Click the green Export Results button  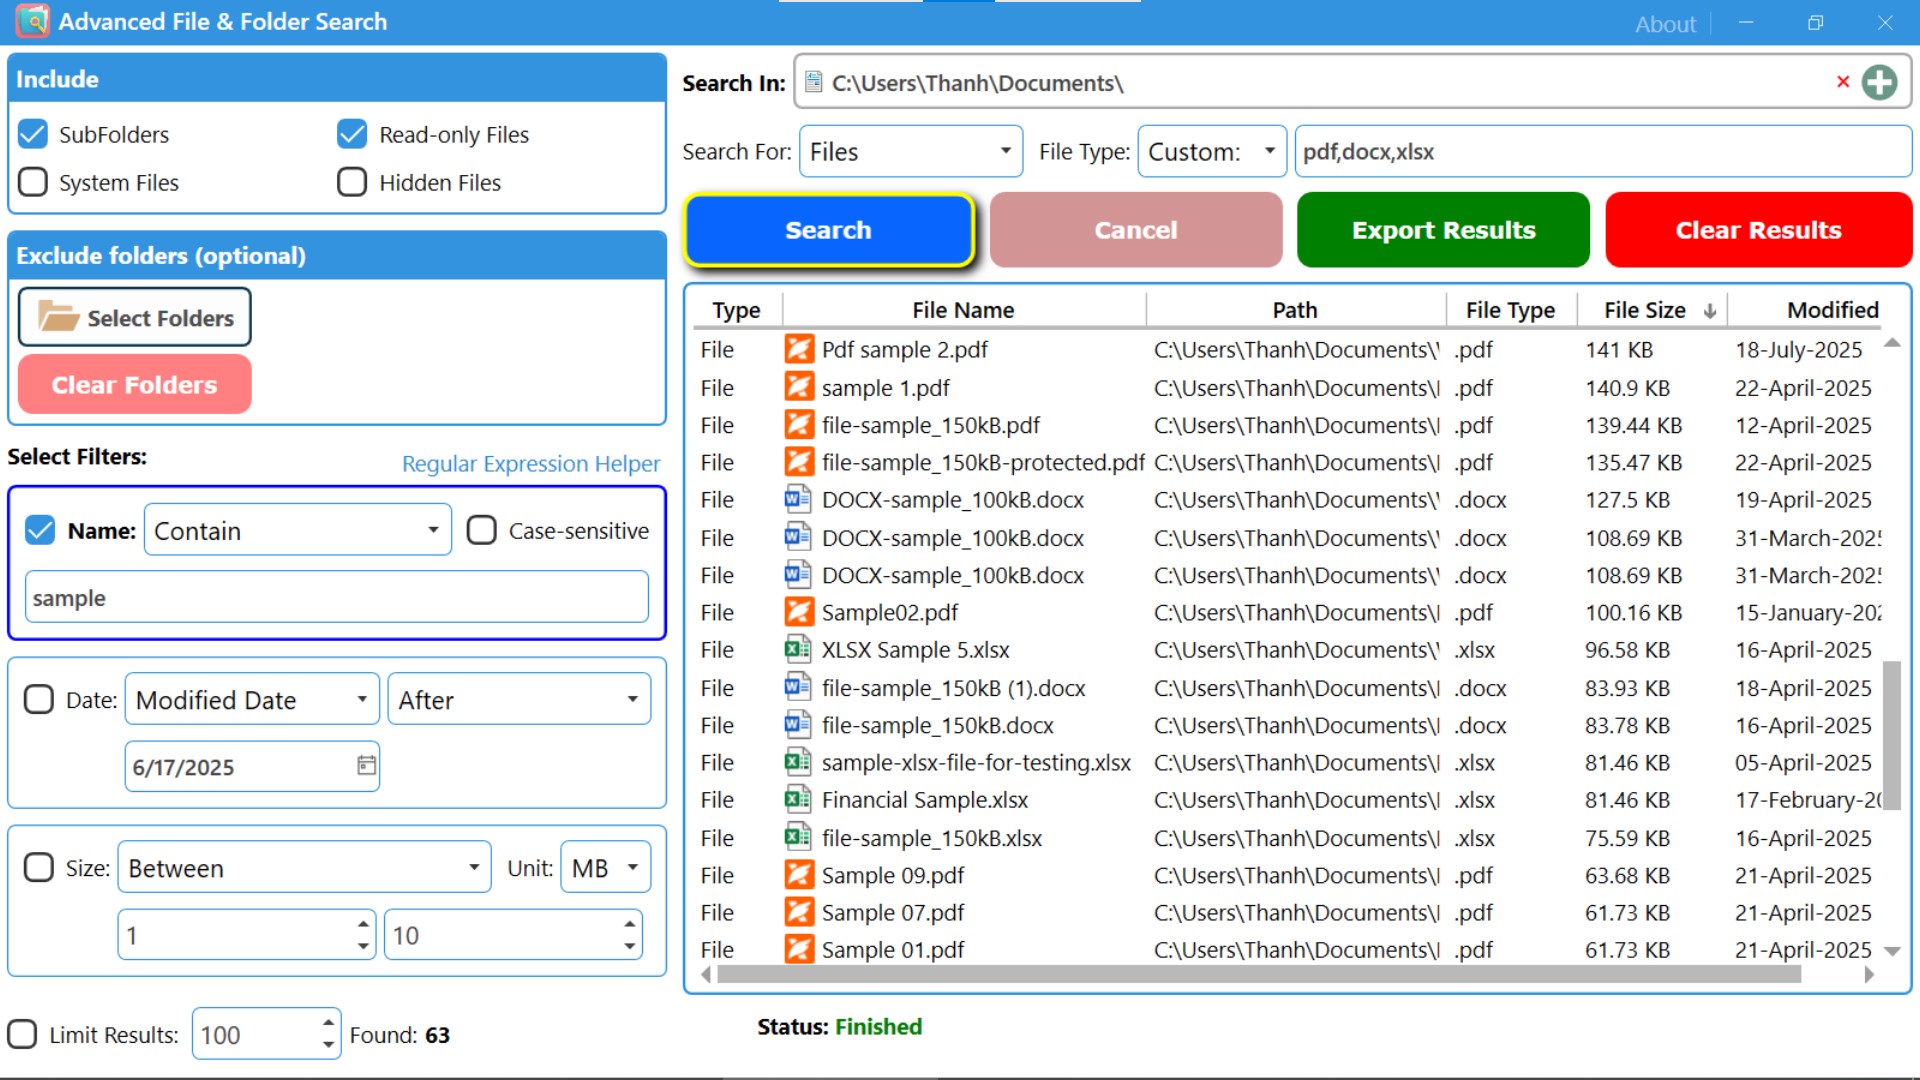tap(1443, 230)
